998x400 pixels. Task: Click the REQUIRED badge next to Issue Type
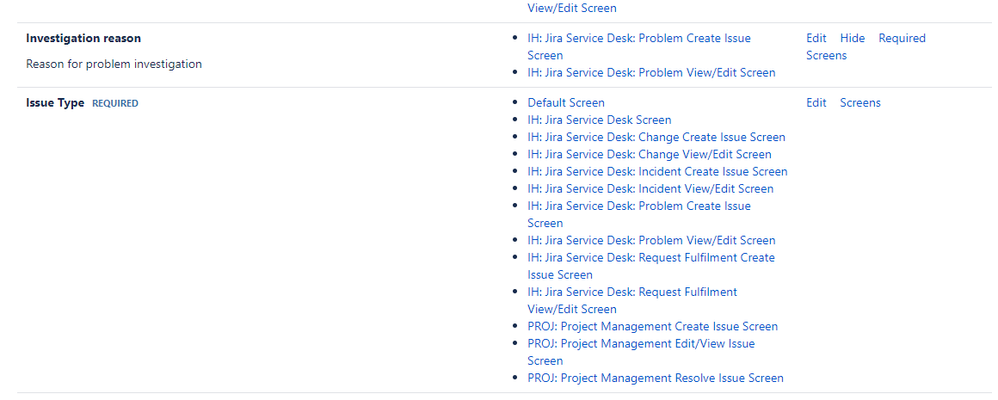coord(115,103)
